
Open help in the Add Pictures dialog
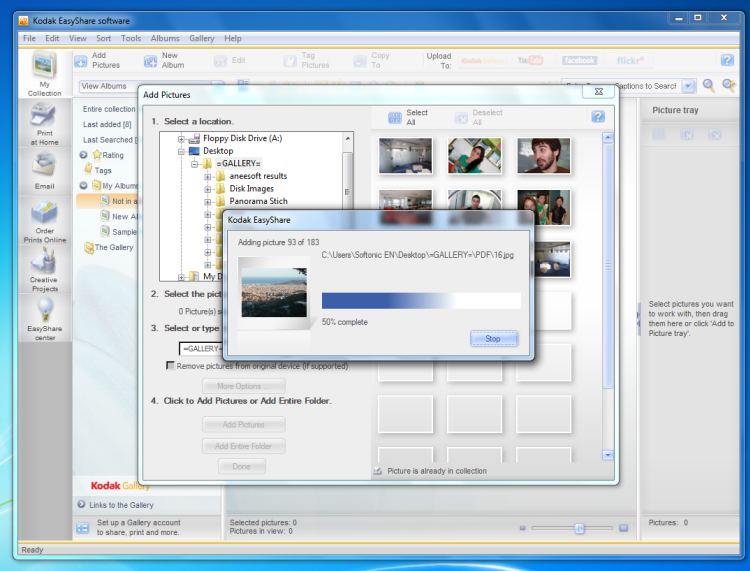[x=598, y=117]
